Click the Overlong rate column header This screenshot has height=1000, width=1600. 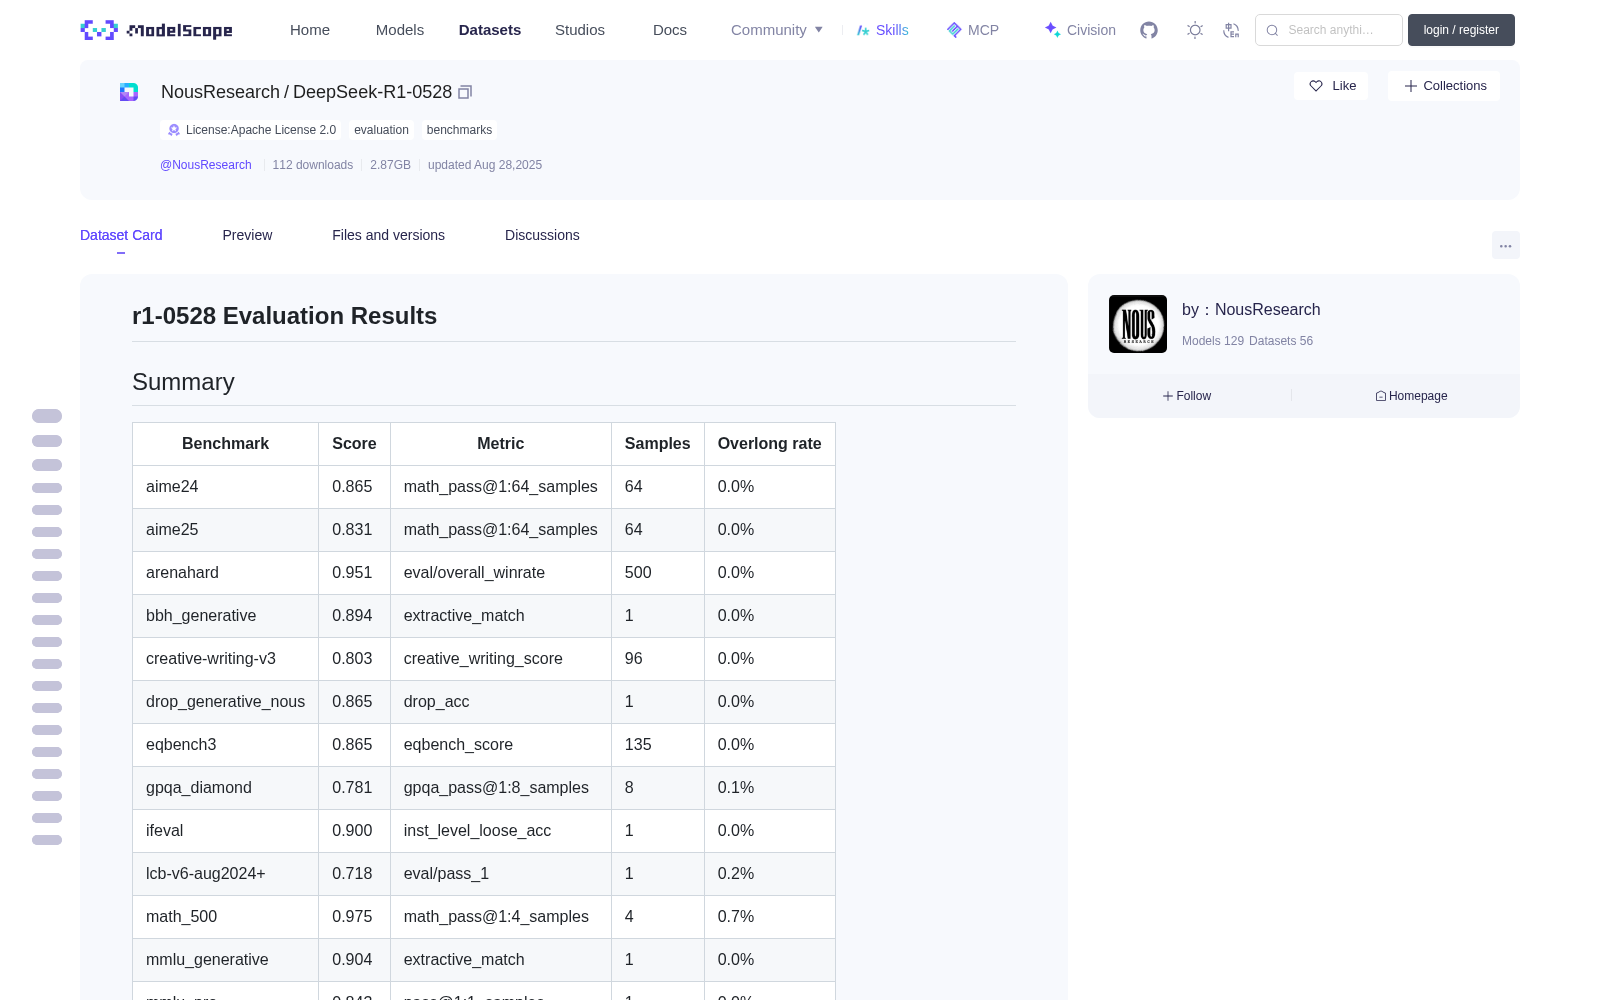[x=770, y=444]
